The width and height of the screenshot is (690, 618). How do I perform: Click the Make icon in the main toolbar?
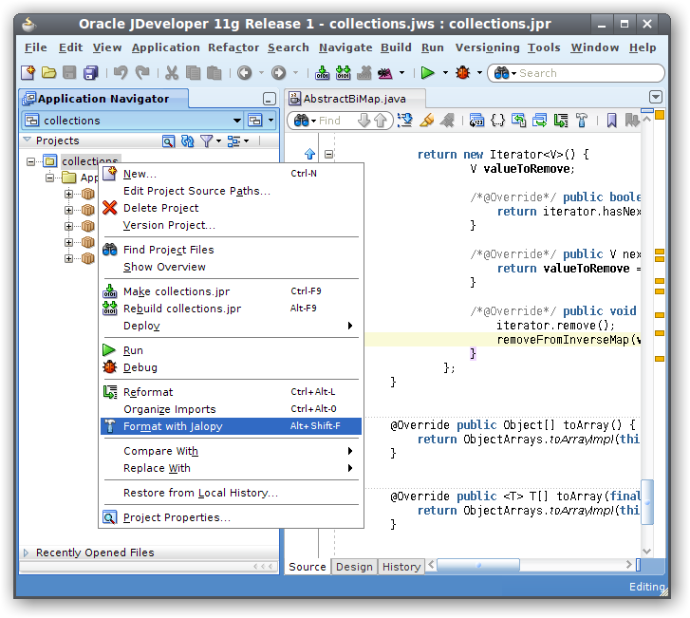click(322, 73)
